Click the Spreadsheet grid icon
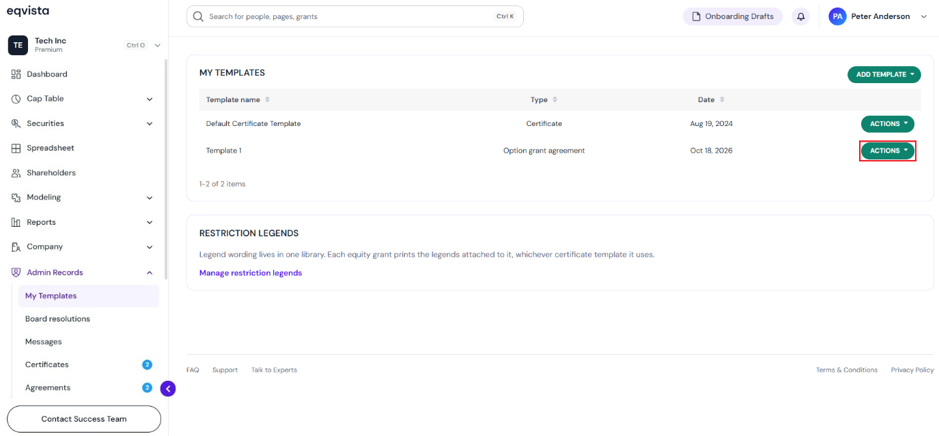 (x=17, y=148)
